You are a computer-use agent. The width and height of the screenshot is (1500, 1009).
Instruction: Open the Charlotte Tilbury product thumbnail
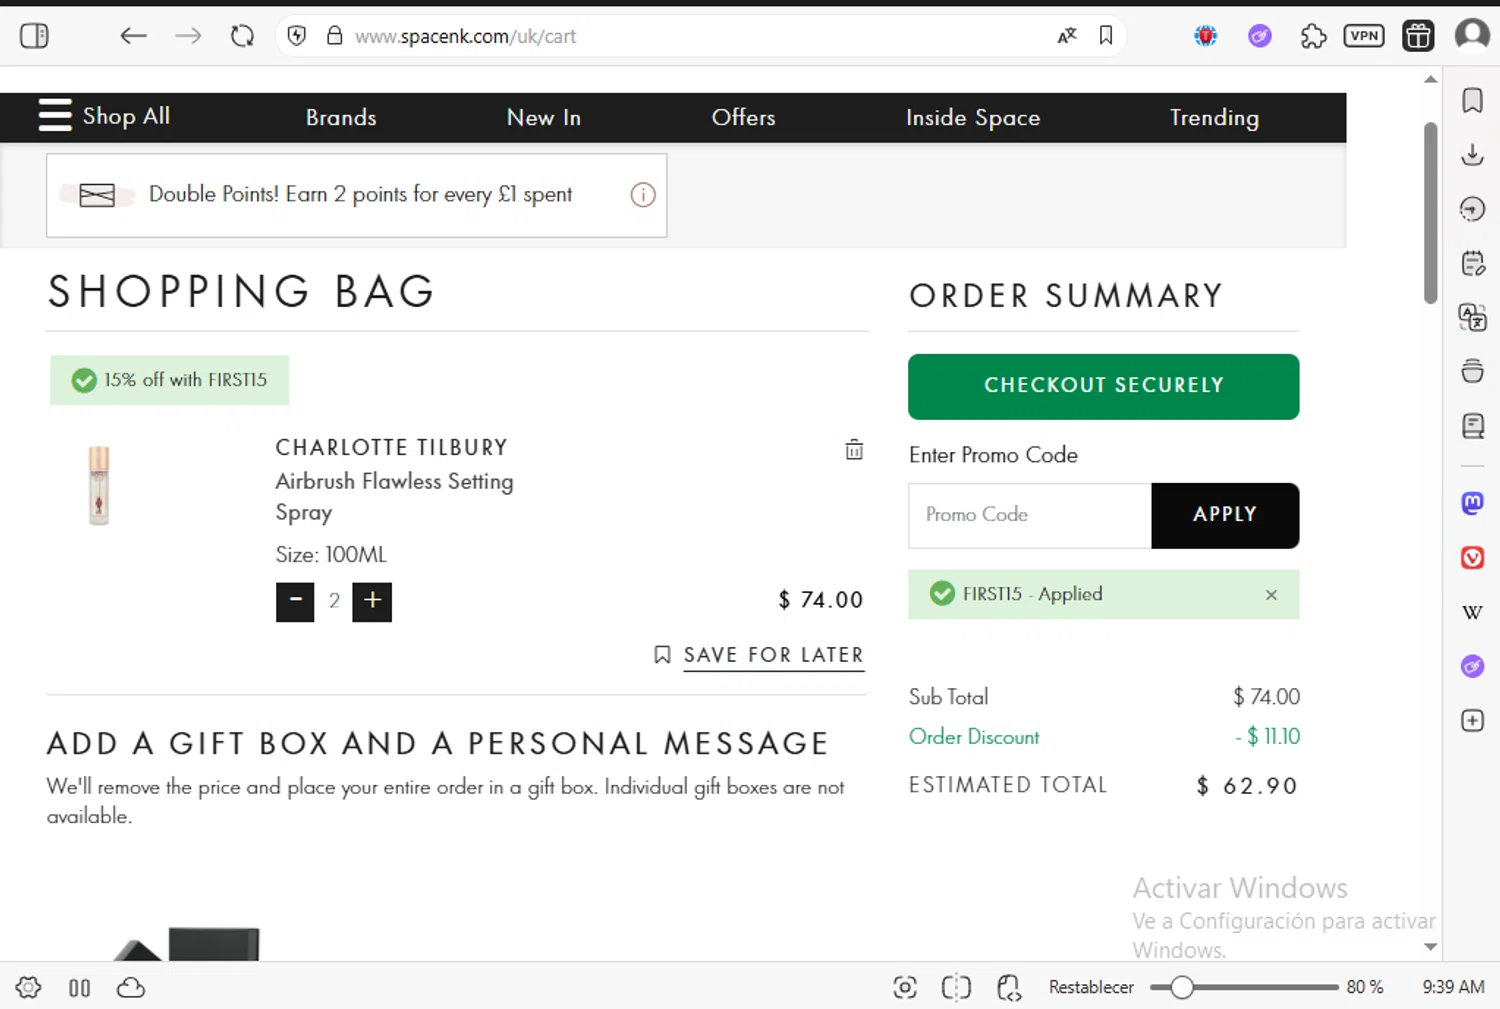point(98,485)
